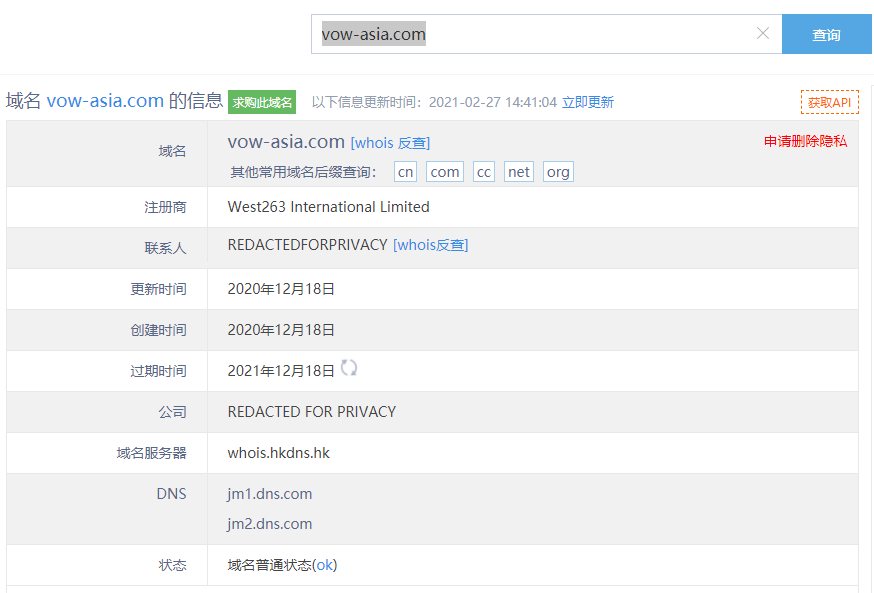Open the 获取API button
The height and width of the screenshot is (593, 874).
click(829, 102)
